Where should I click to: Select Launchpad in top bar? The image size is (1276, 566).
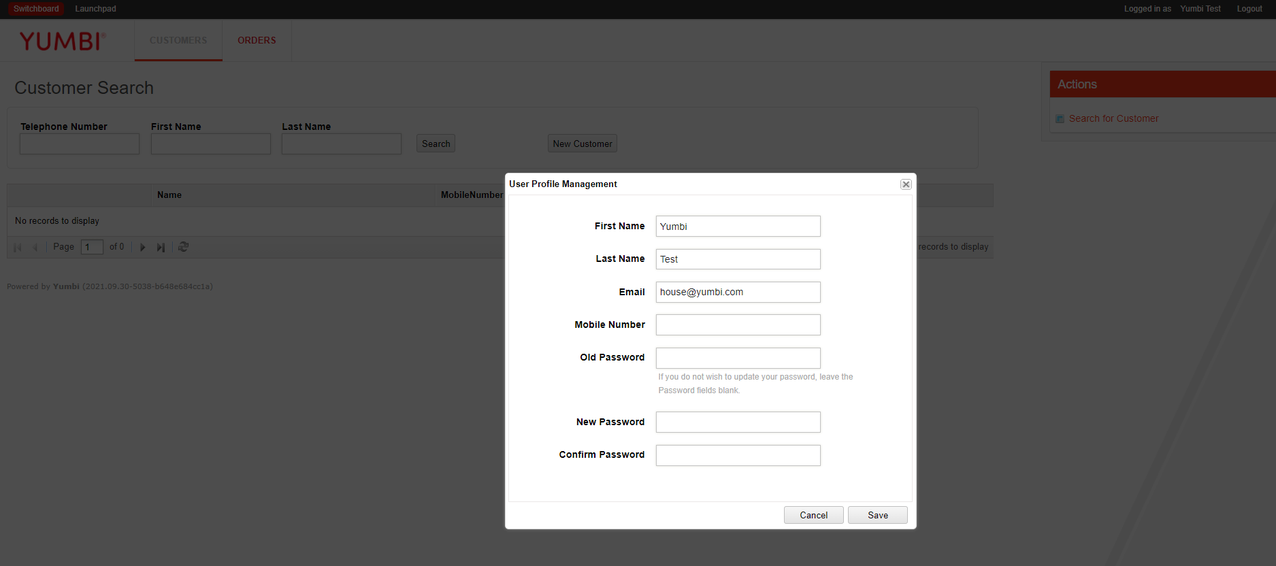95,9
